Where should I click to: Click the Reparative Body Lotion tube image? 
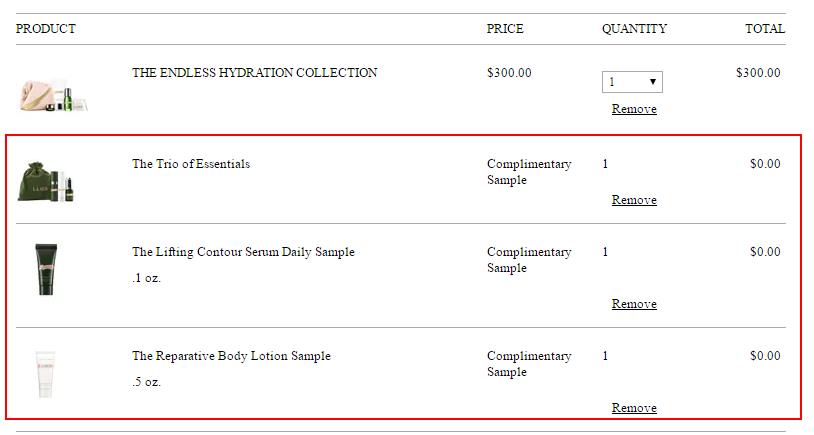pos(45,374)
